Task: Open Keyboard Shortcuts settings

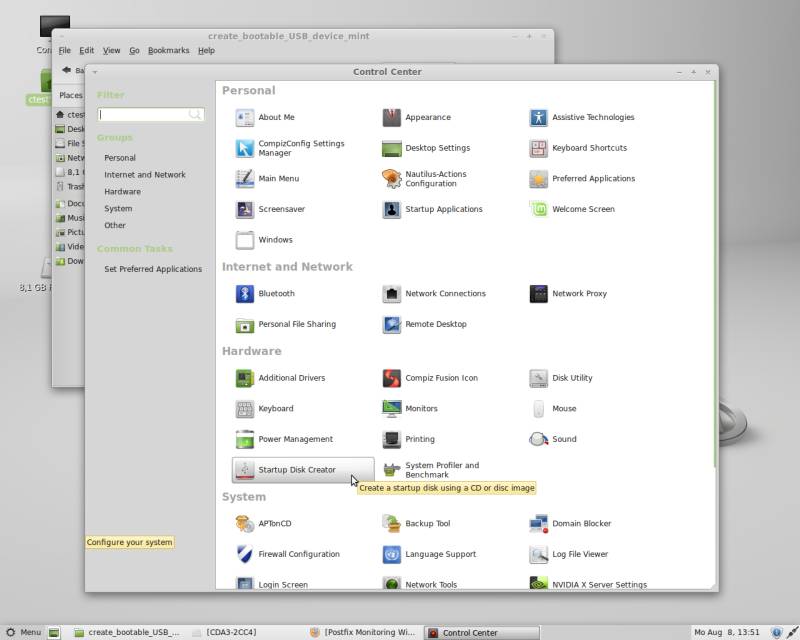Action: point(578,148)
